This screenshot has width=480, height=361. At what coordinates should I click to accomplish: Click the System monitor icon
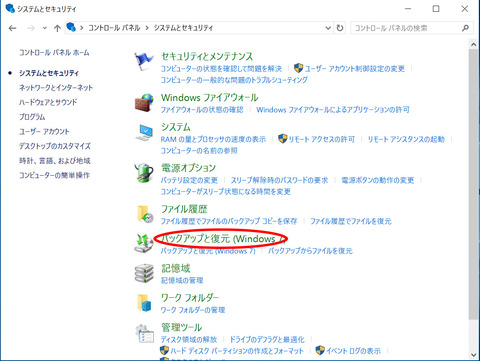pos(144,132)
